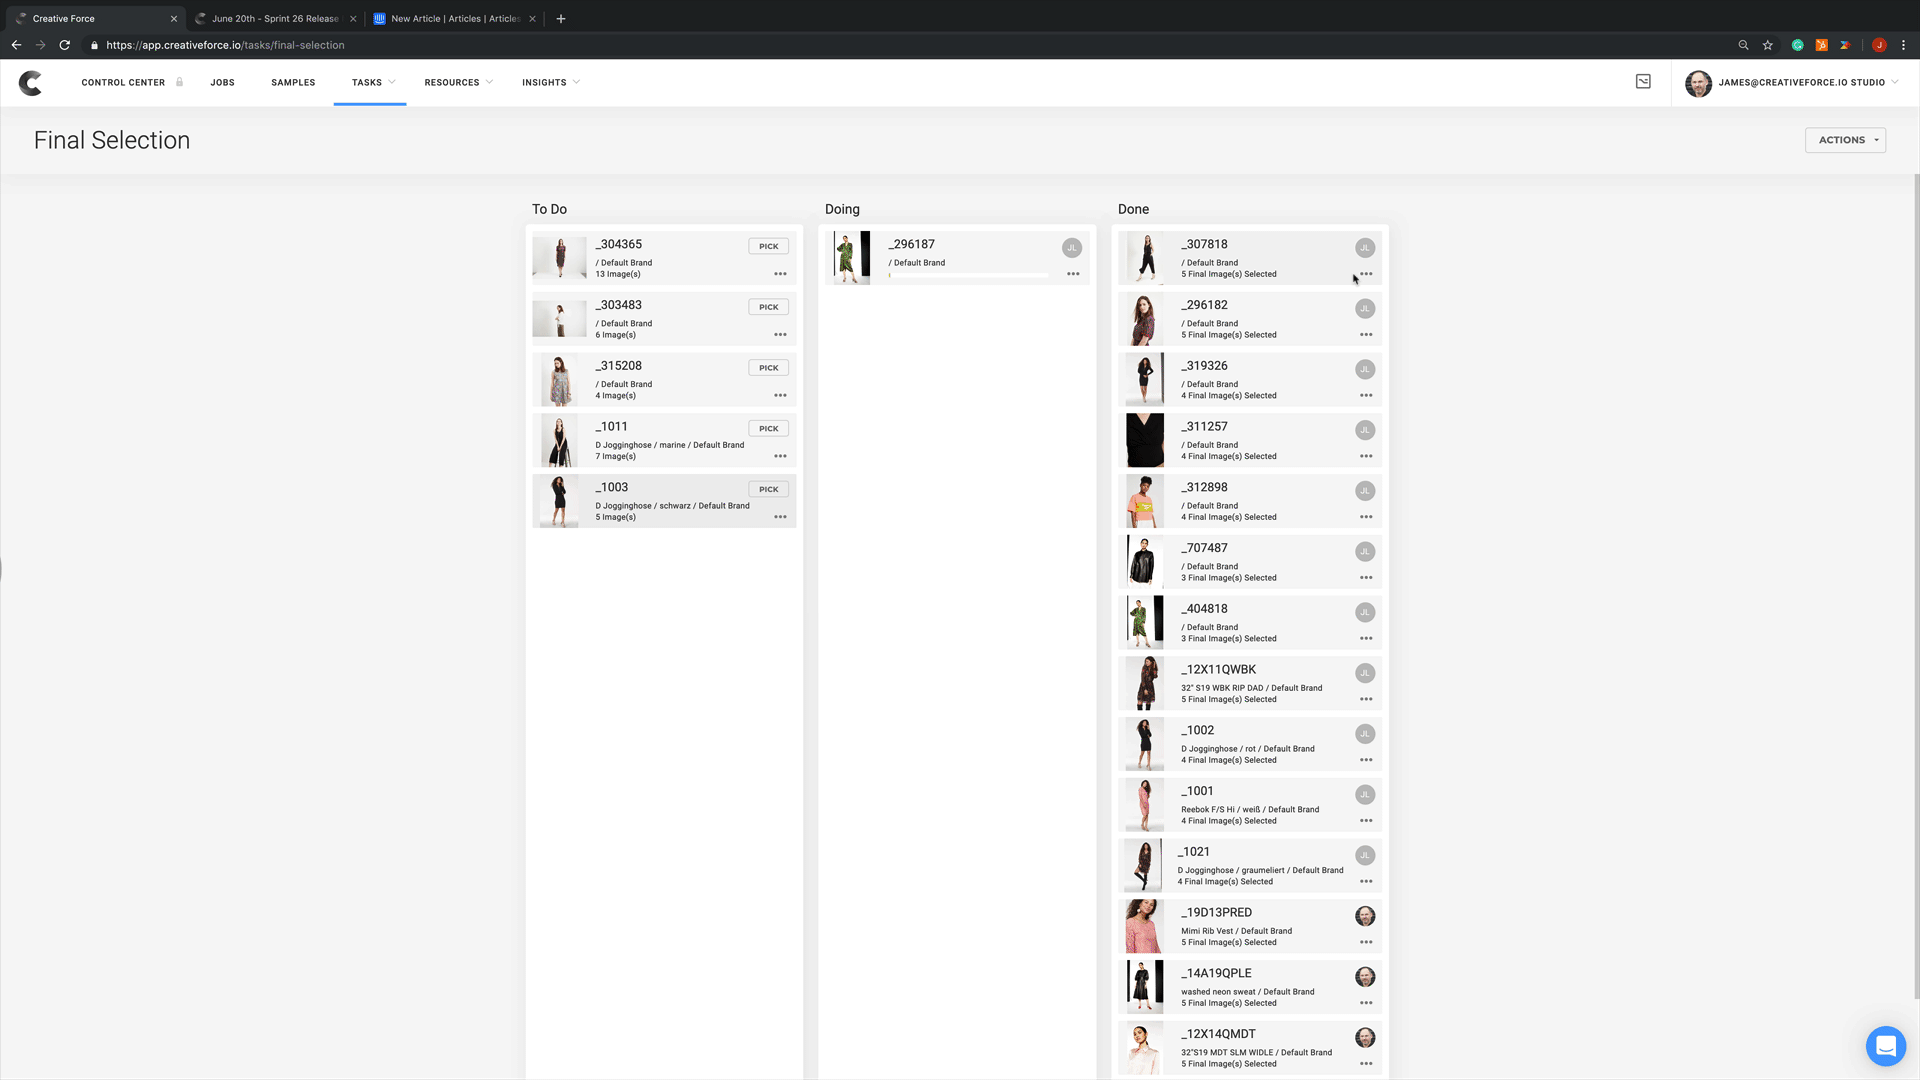Open the Samples menu item
This screenshot has width=1920, height=1080.
293,83
